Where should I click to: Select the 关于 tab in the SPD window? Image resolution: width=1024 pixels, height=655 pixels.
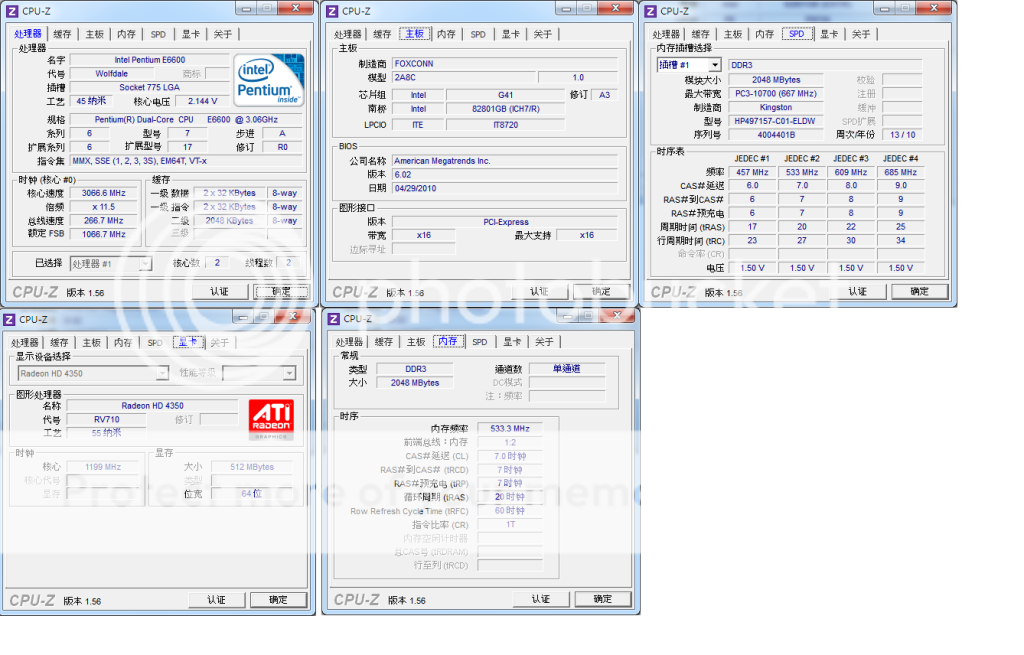pyautogui.click(x=861, y=34)
